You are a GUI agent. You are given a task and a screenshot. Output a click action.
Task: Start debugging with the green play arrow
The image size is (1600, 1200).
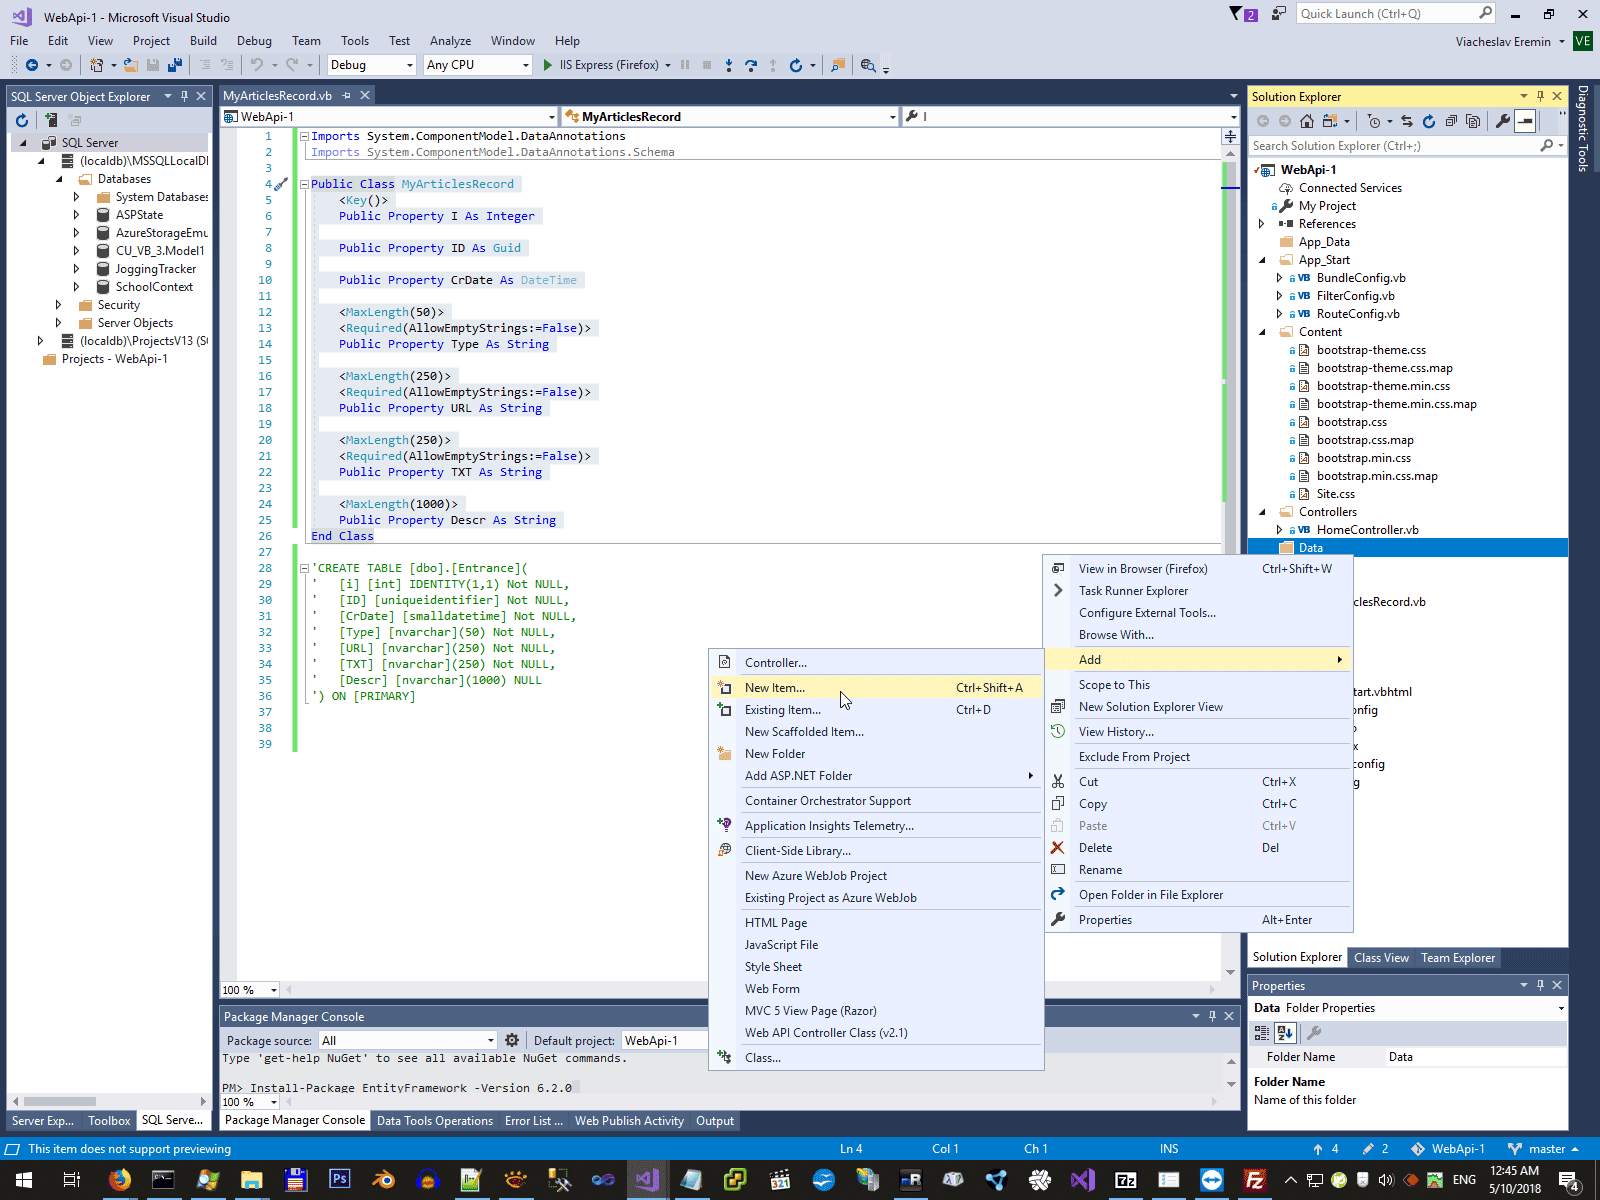click(x=547, y=65)
